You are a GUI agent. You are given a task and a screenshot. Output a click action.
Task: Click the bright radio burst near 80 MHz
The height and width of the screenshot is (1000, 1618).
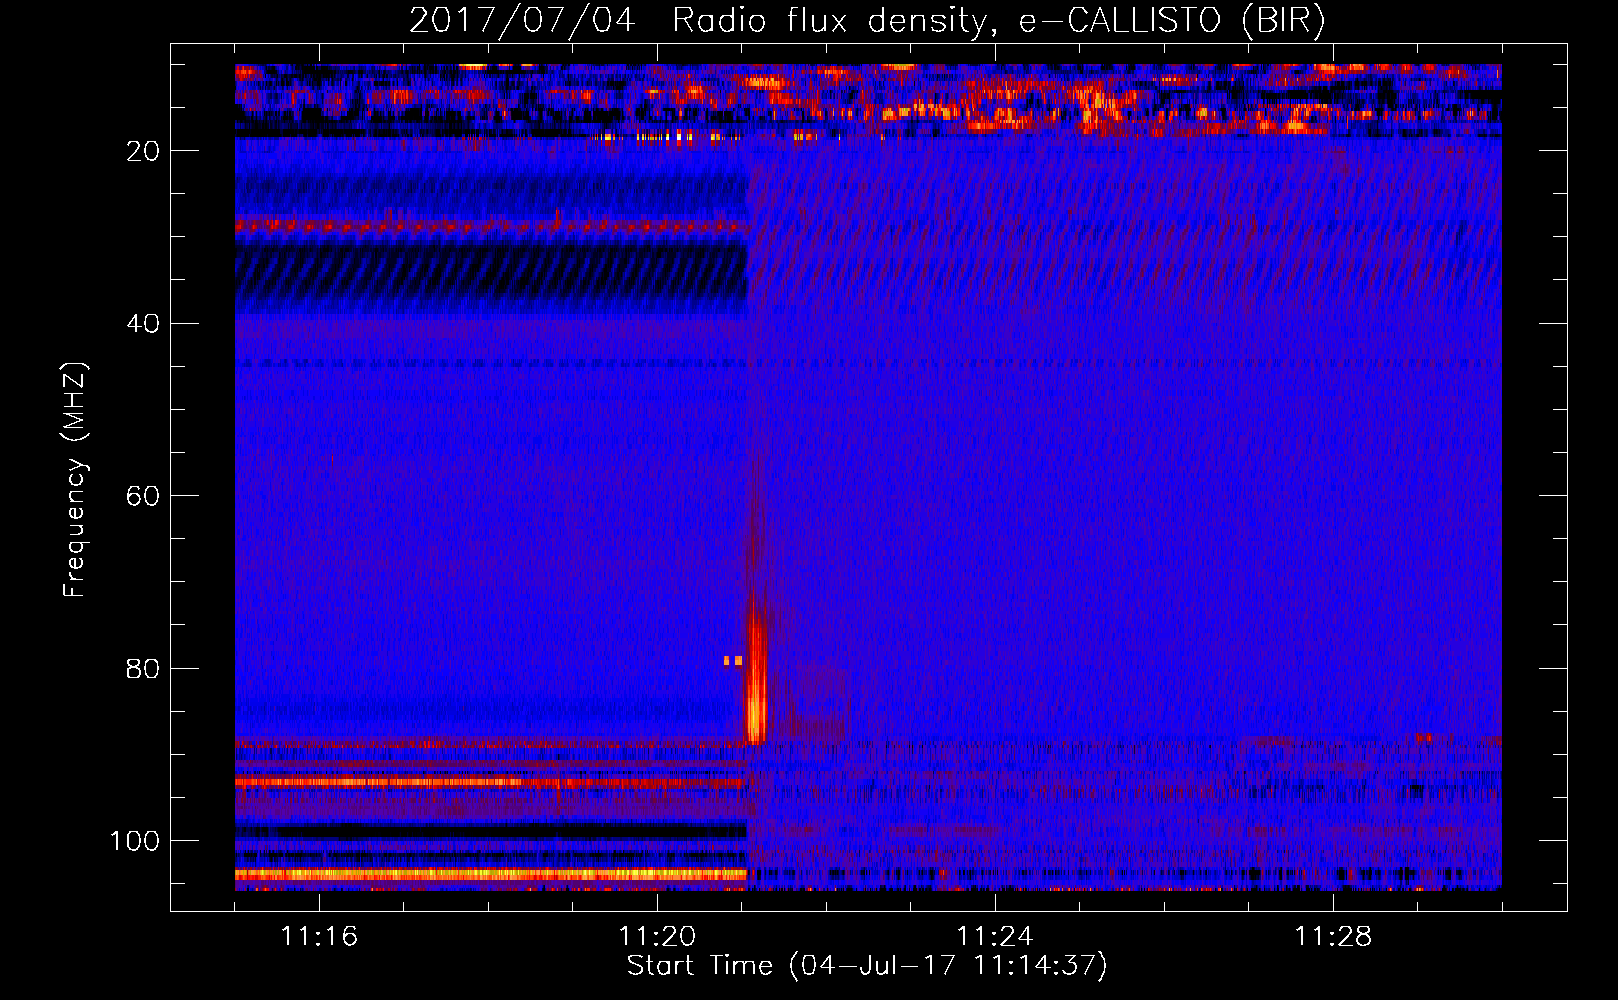757,680
